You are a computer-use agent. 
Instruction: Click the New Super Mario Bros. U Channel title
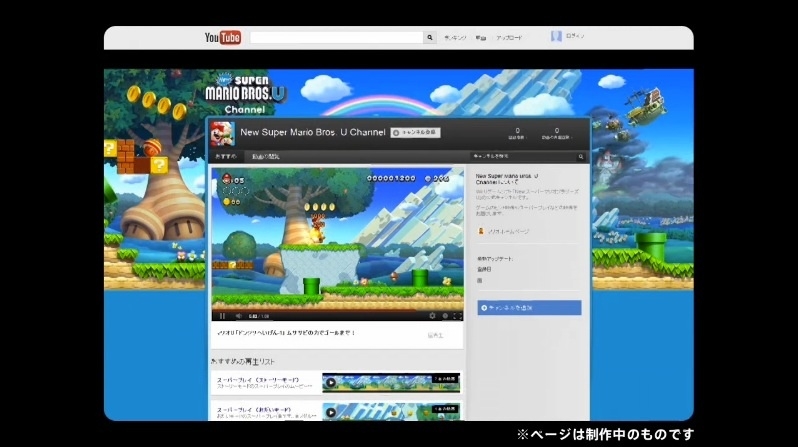pos(312,132)
